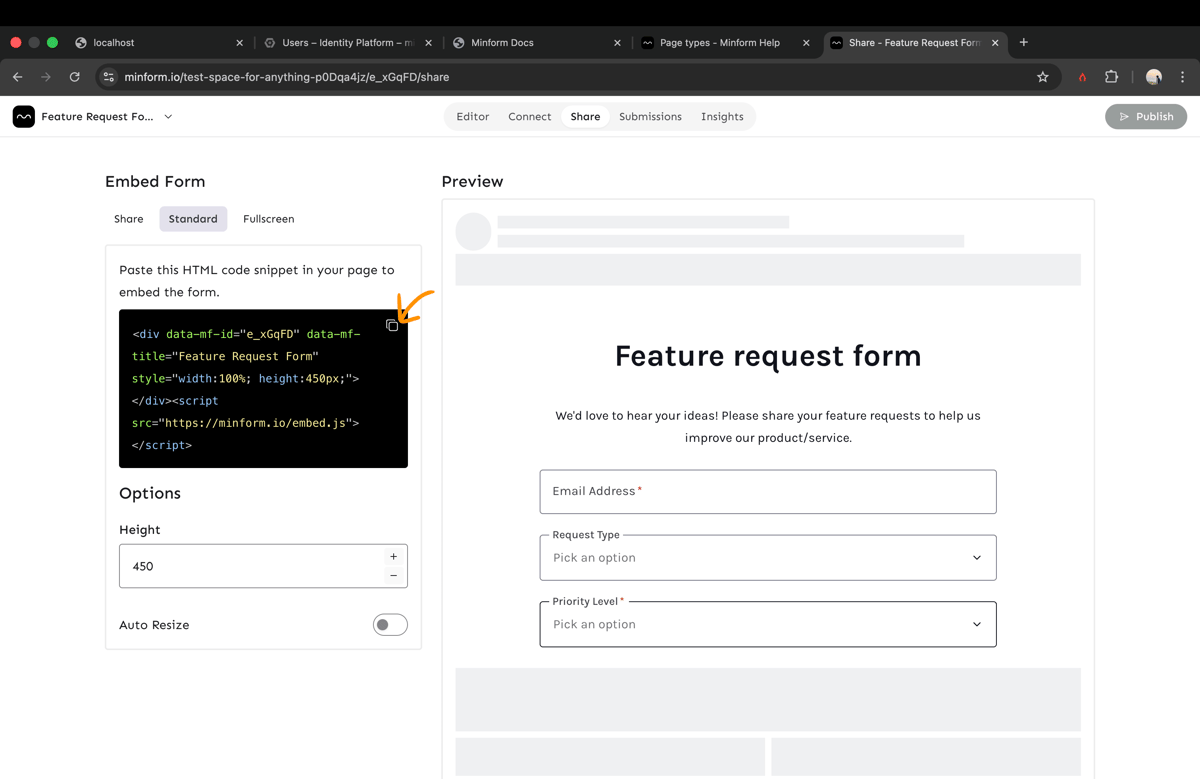Click the browser back arrow

point(18,77)
